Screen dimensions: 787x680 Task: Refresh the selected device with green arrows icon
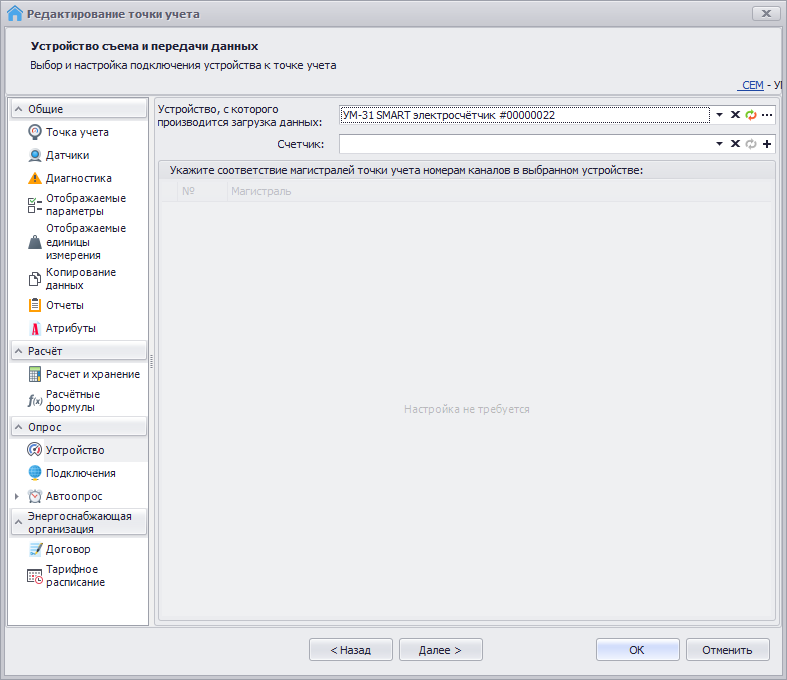tap(751, 115)
